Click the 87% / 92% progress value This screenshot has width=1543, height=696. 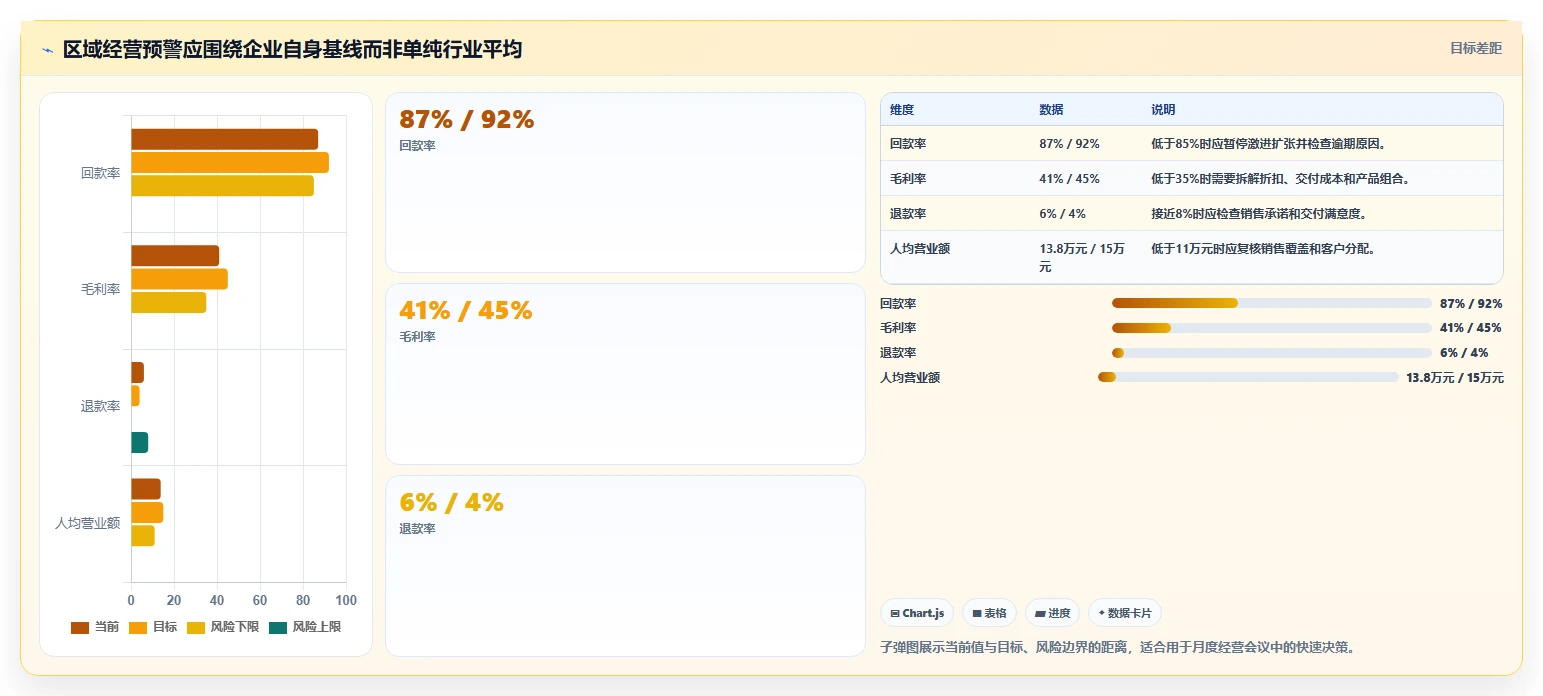[1471, 303]
